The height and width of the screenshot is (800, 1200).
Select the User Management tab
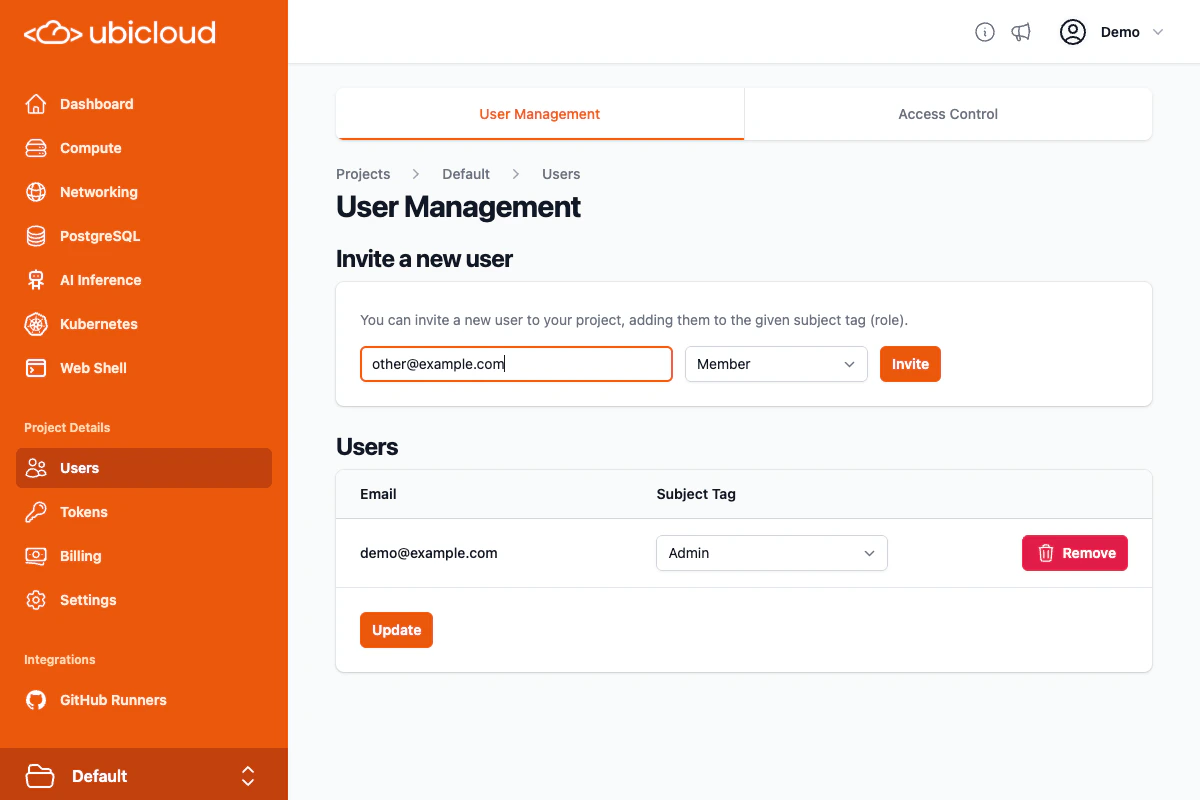coord(539,114)
